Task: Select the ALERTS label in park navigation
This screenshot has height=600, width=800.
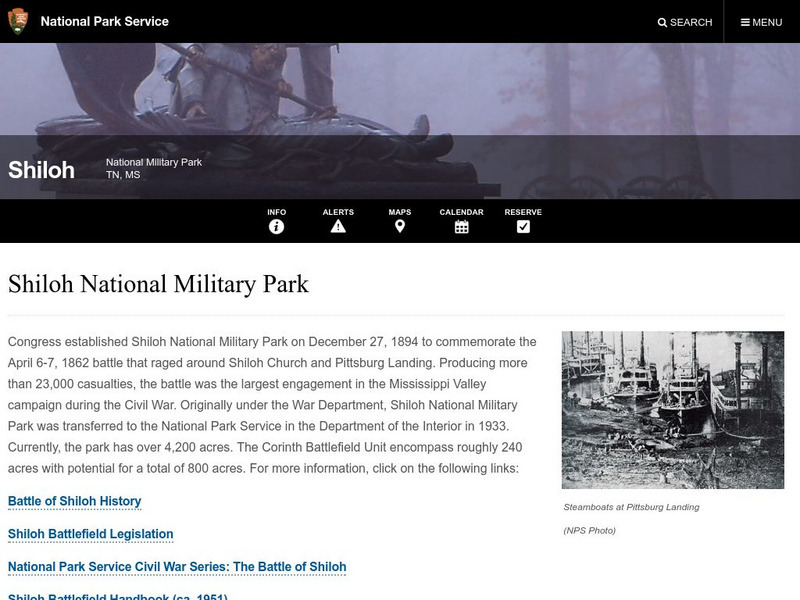Action: point(338,212)
